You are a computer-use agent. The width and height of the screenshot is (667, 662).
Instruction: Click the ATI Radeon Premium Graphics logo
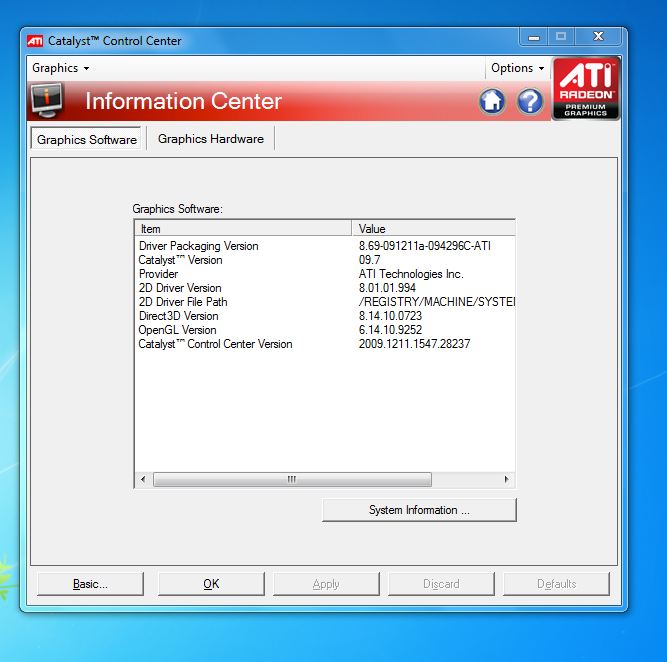click(x=586, y=88)
